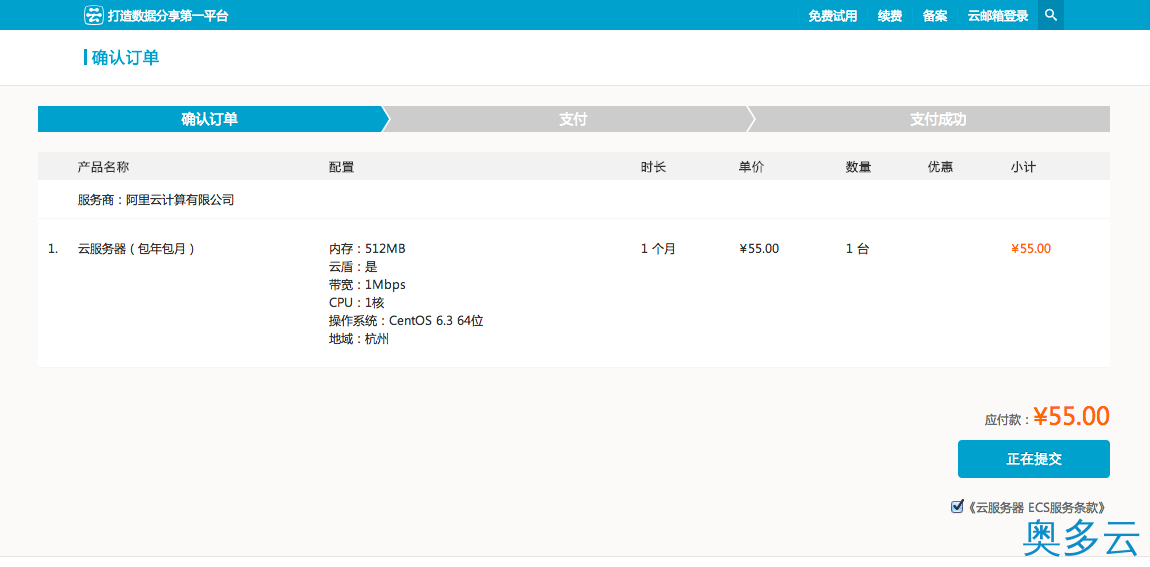Screen dimensions: 1150x567
Task: Open 云邮箱登录 in the top navigation
Action: tap(997, 16)
